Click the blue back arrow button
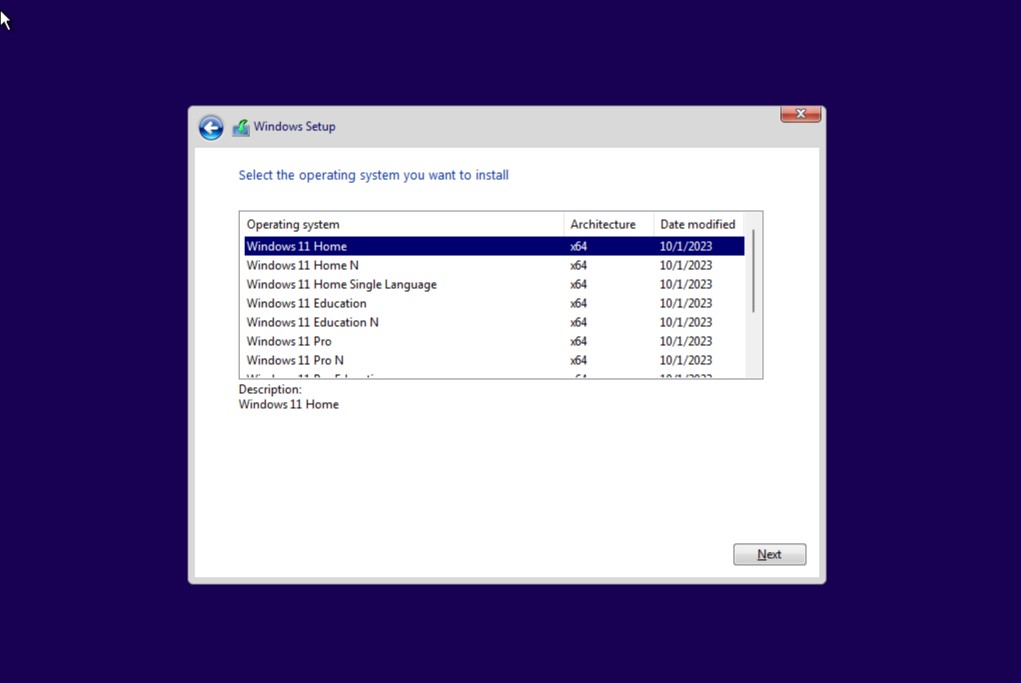The width and height of the screenshot is (1021, 683). (x=211, y=127)
